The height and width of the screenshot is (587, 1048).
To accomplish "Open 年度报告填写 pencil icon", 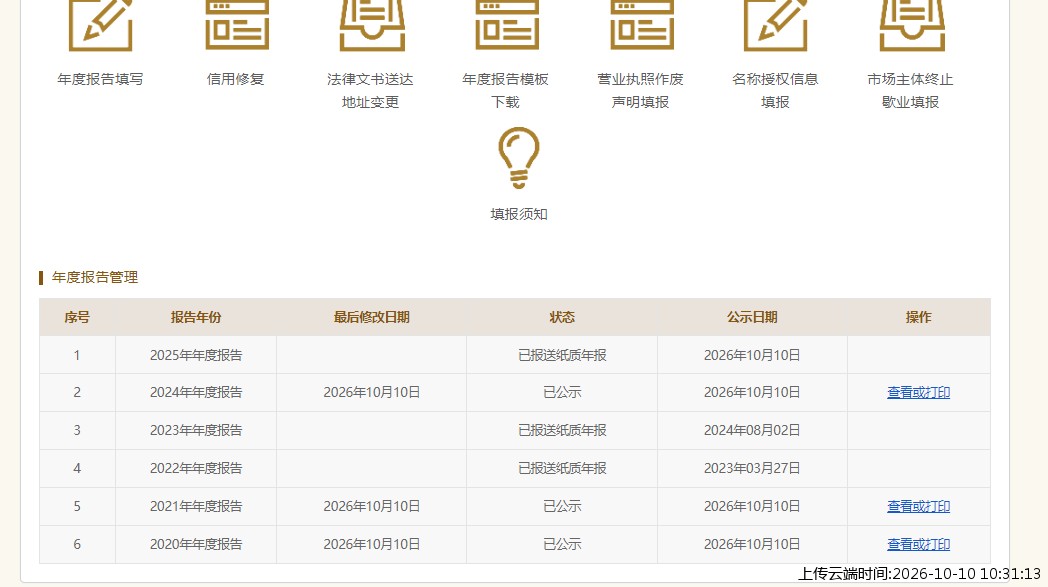I will pos(101,25).
